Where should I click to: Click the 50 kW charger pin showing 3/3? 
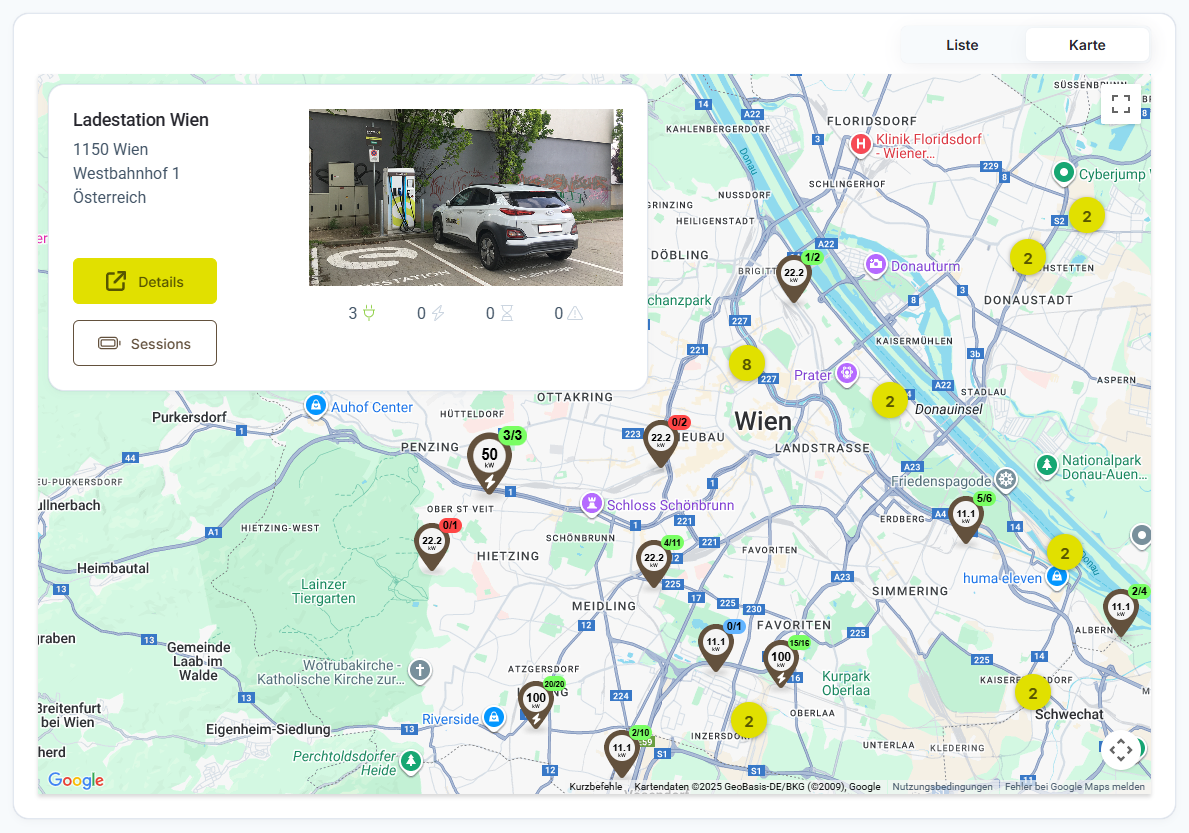click(x=489, y=459)
